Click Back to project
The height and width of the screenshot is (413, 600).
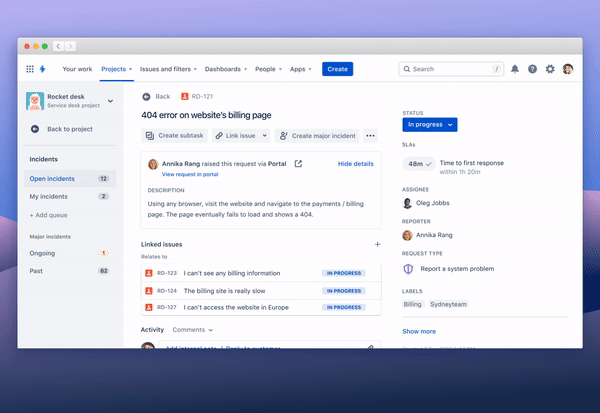point(70,129)
